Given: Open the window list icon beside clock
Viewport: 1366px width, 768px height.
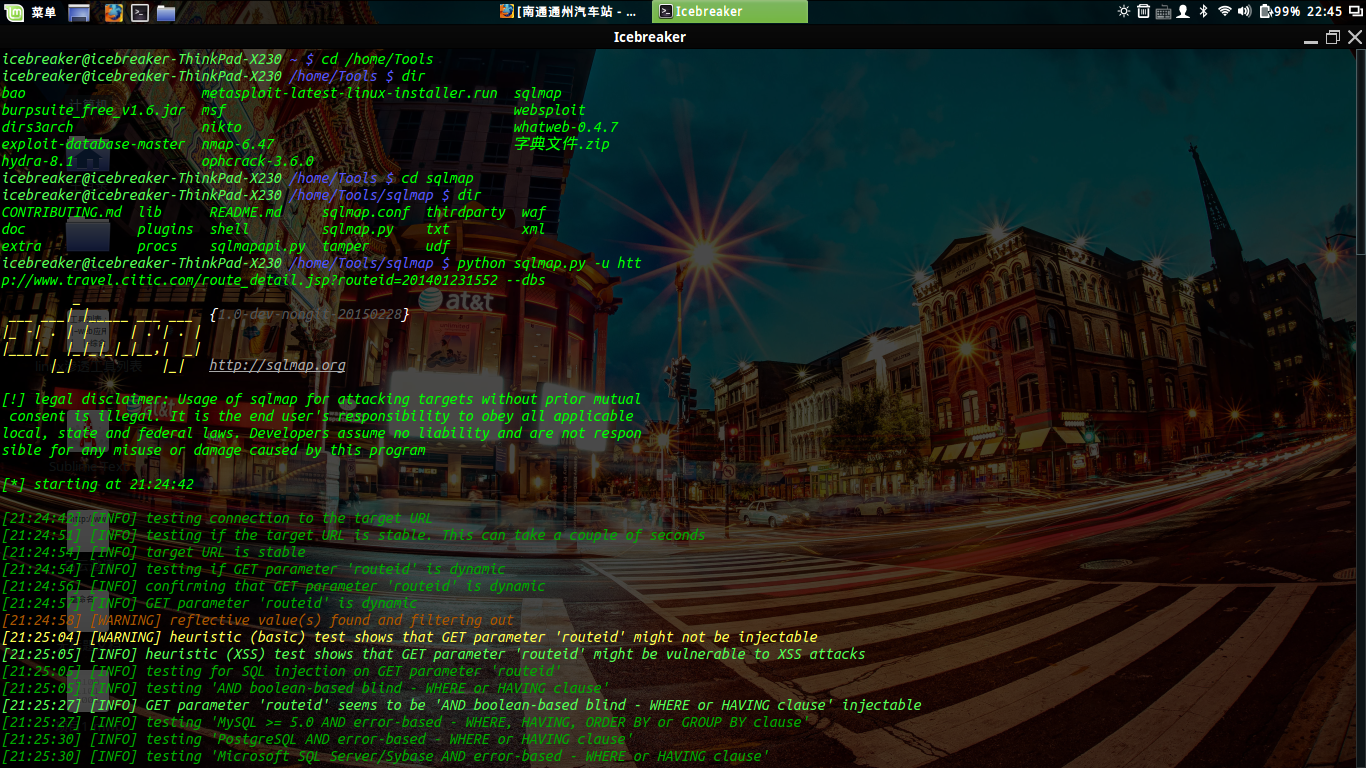Looking at the screenshot, I should [1355, 12].
